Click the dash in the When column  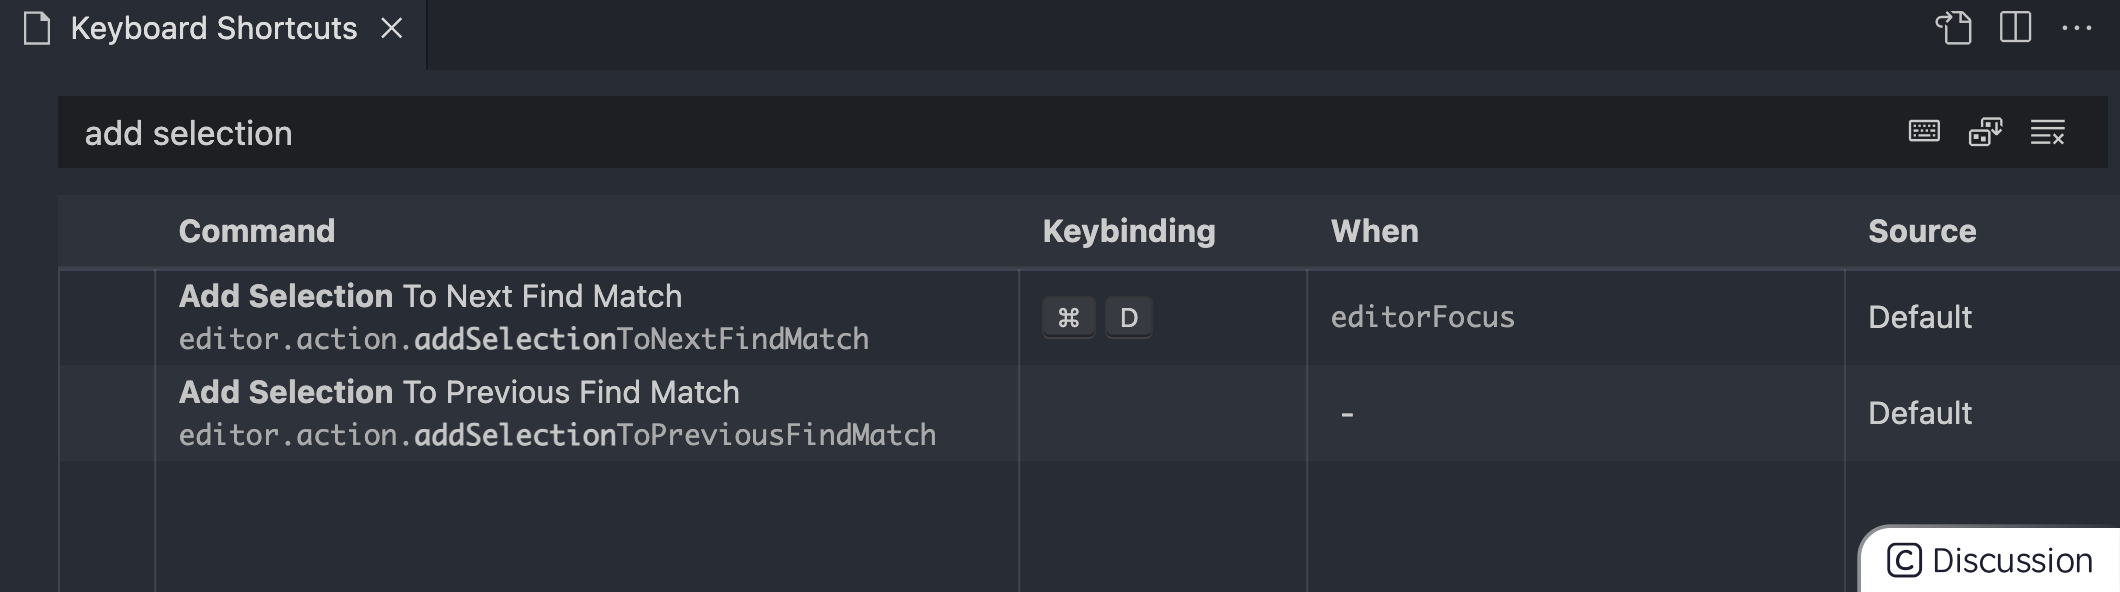coord(1347,413)
